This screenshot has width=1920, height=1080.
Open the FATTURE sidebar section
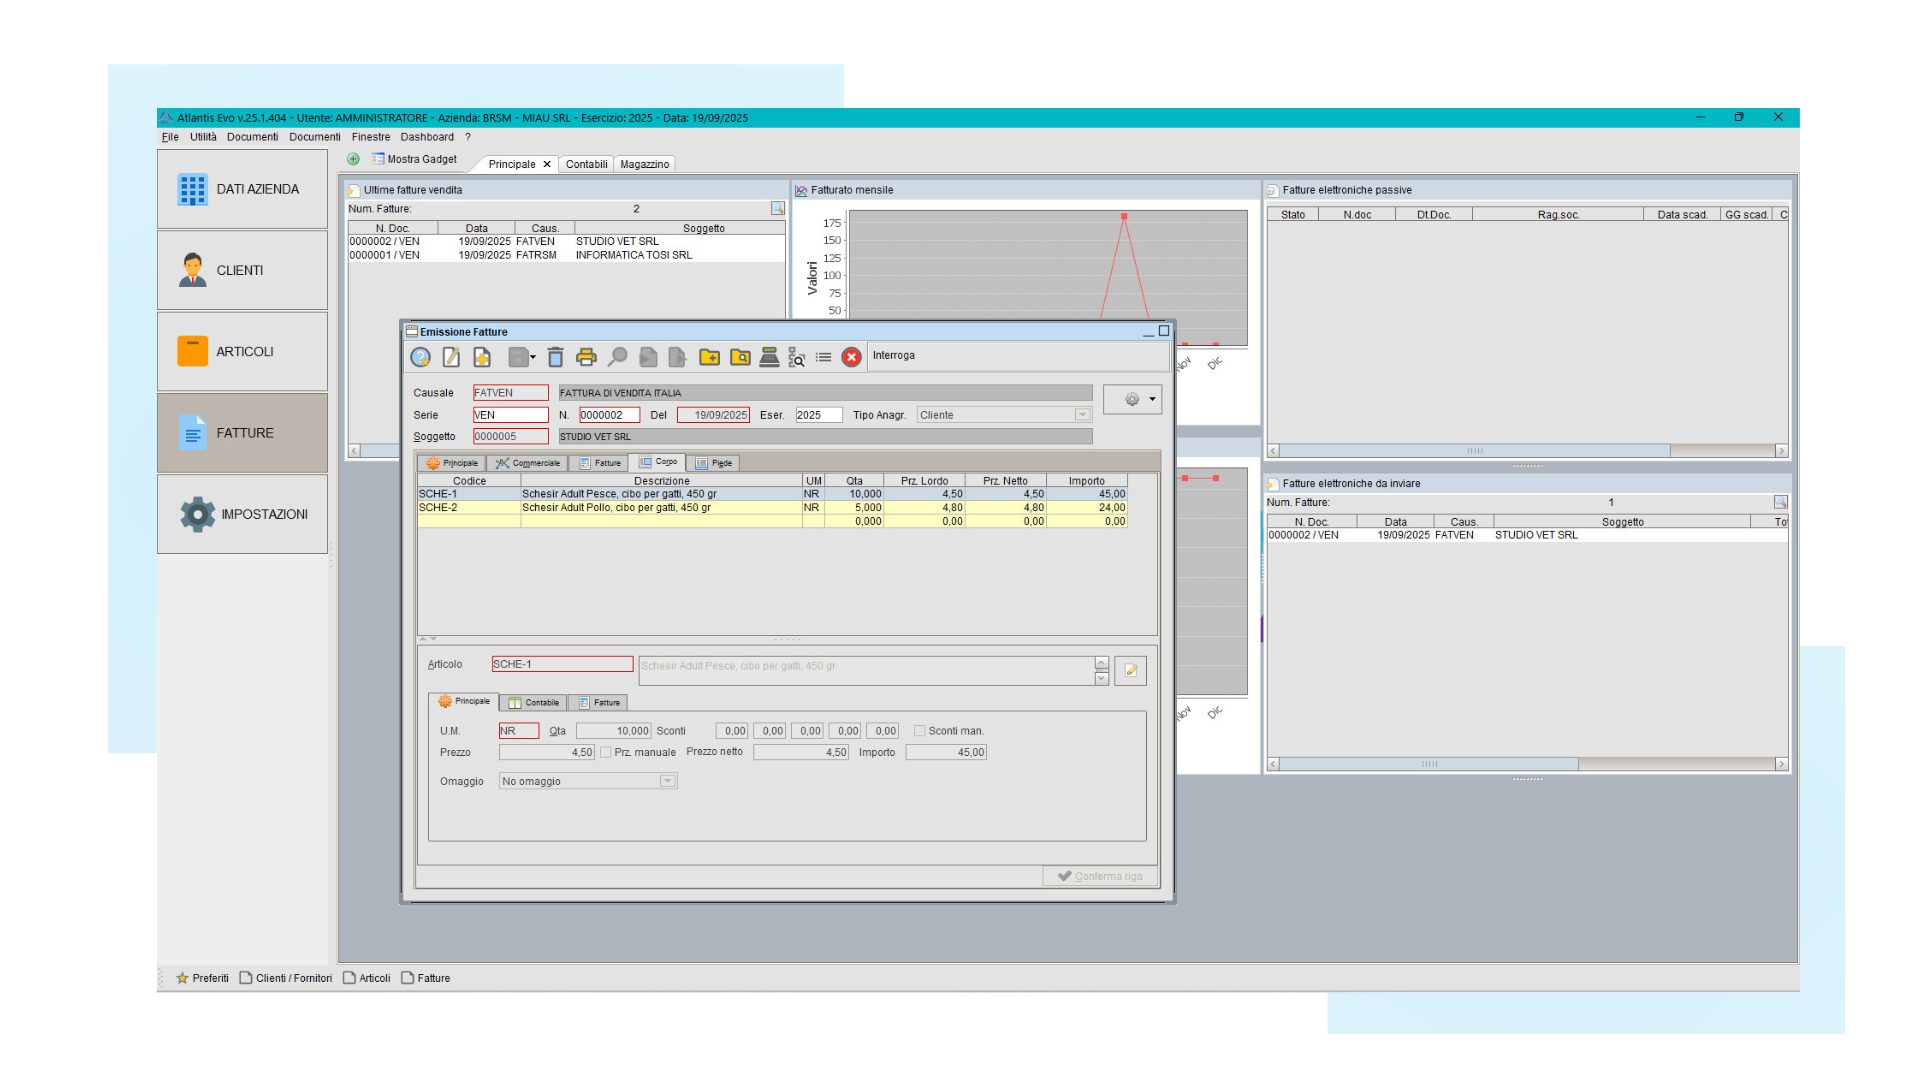(243, 433)
